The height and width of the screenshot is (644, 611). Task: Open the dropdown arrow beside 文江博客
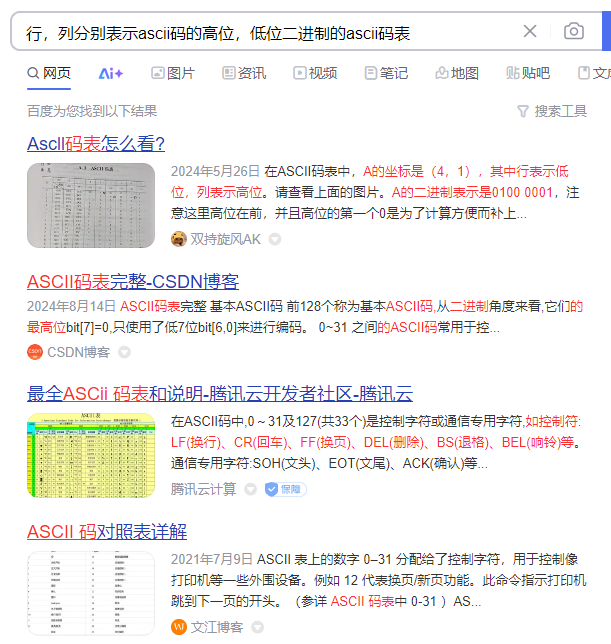257,627
